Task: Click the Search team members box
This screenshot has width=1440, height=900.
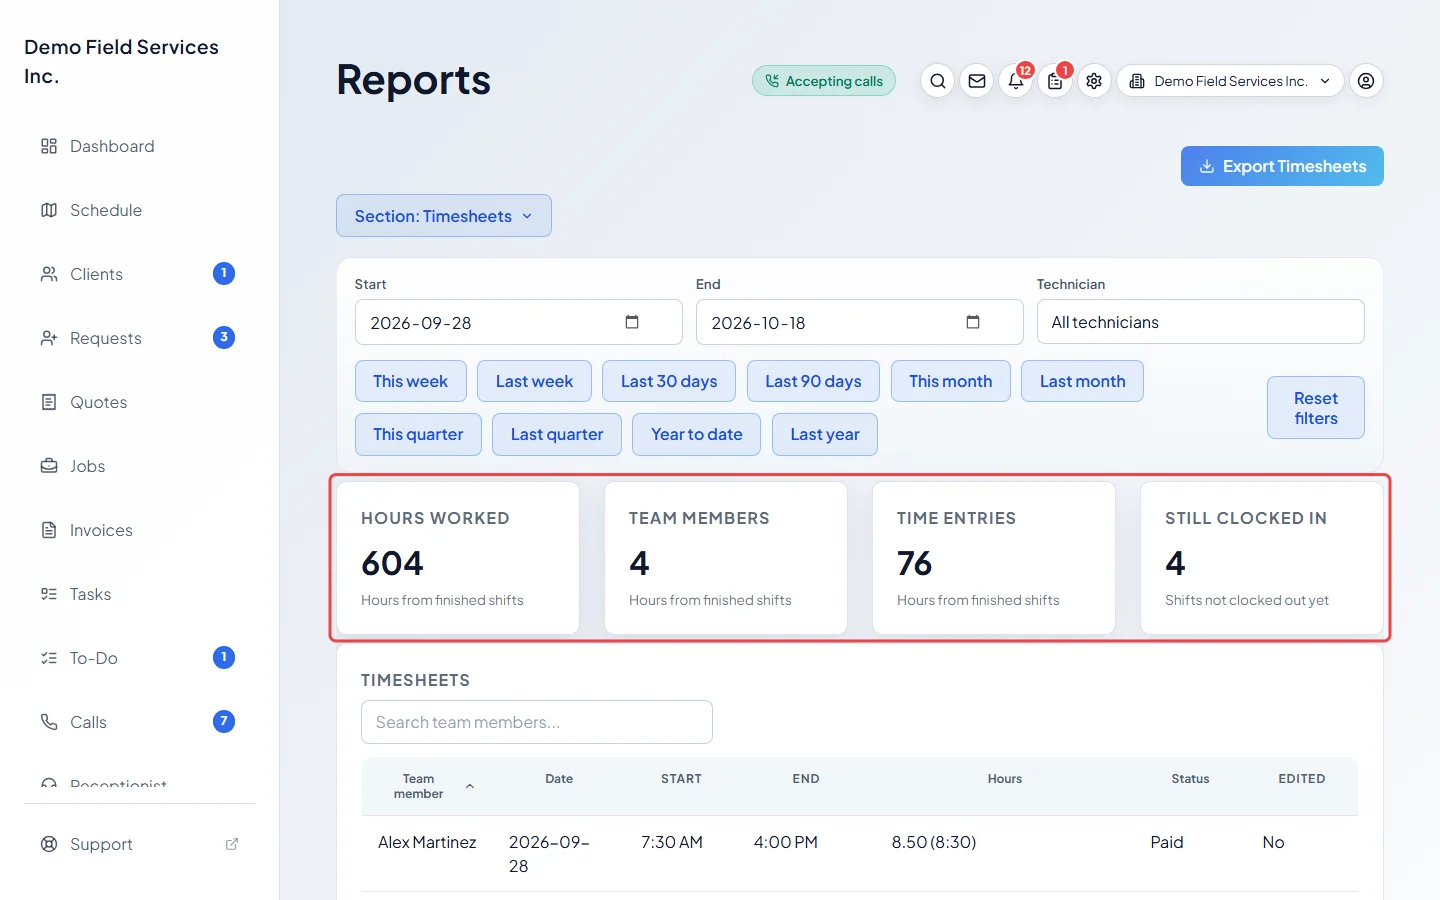Action: pyautogui.click(x=537, y=722)
